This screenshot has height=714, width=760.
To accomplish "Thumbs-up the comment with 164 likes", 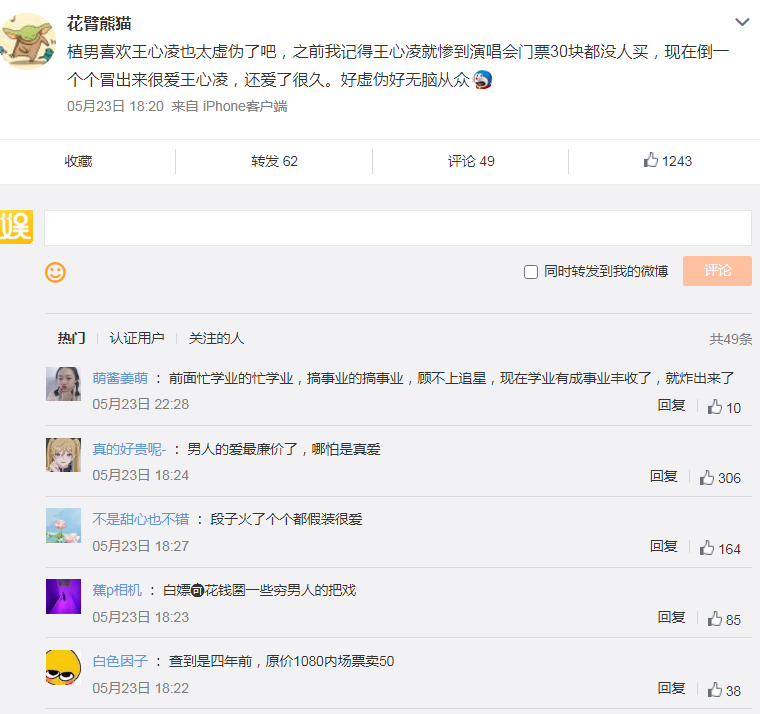I will [720, 548].
